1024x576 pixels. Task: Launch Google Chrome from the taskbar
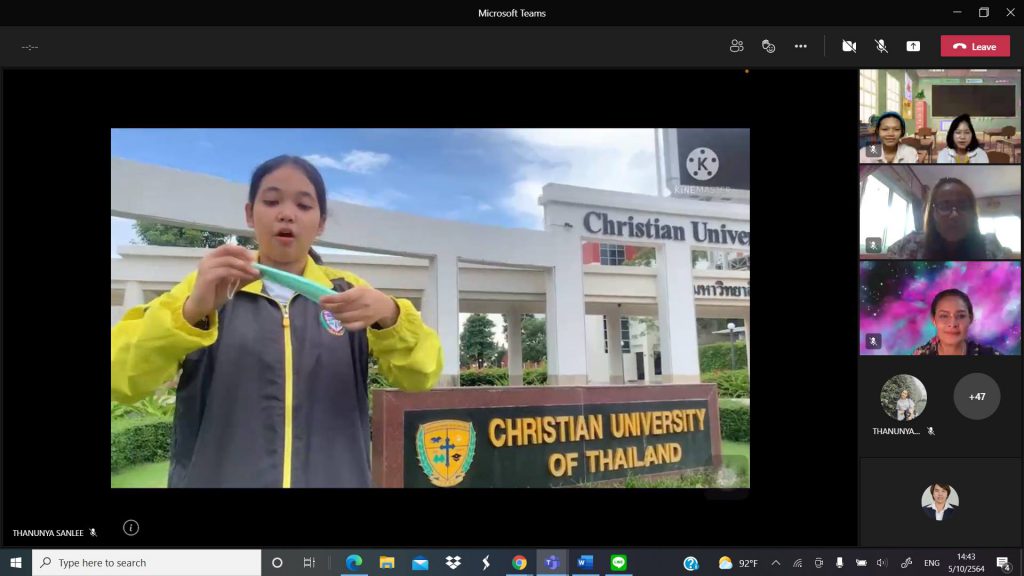[519, 562]
